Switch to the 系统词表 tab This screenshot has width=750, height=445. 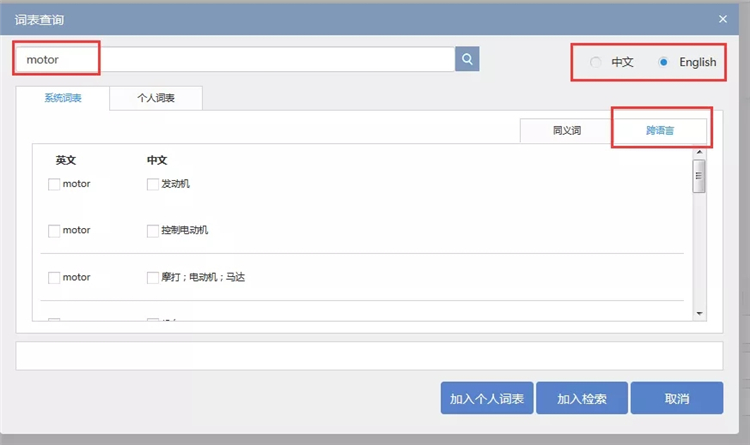coord(62,98)
